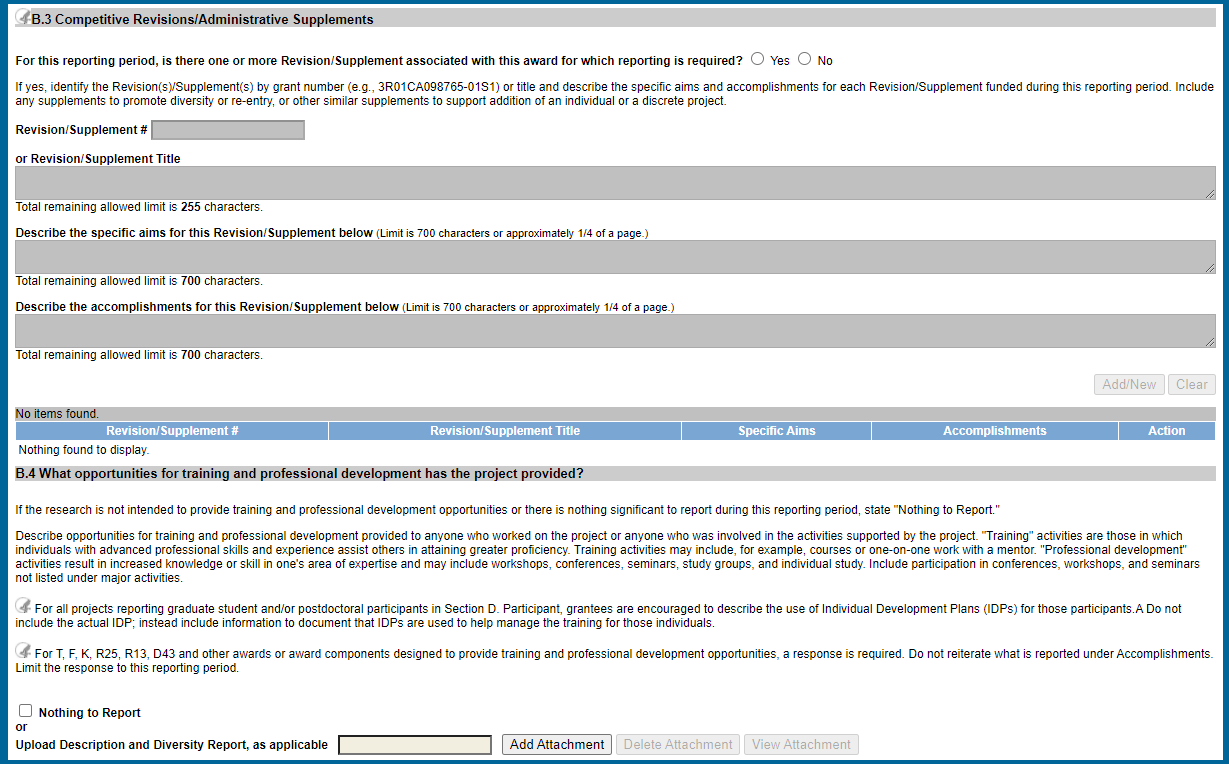Click the resize handle of the accomplishments text area
Image resolution: width=1229 pixels, height=764 pixels.
pyautogui.click(x=1210, y=342)
